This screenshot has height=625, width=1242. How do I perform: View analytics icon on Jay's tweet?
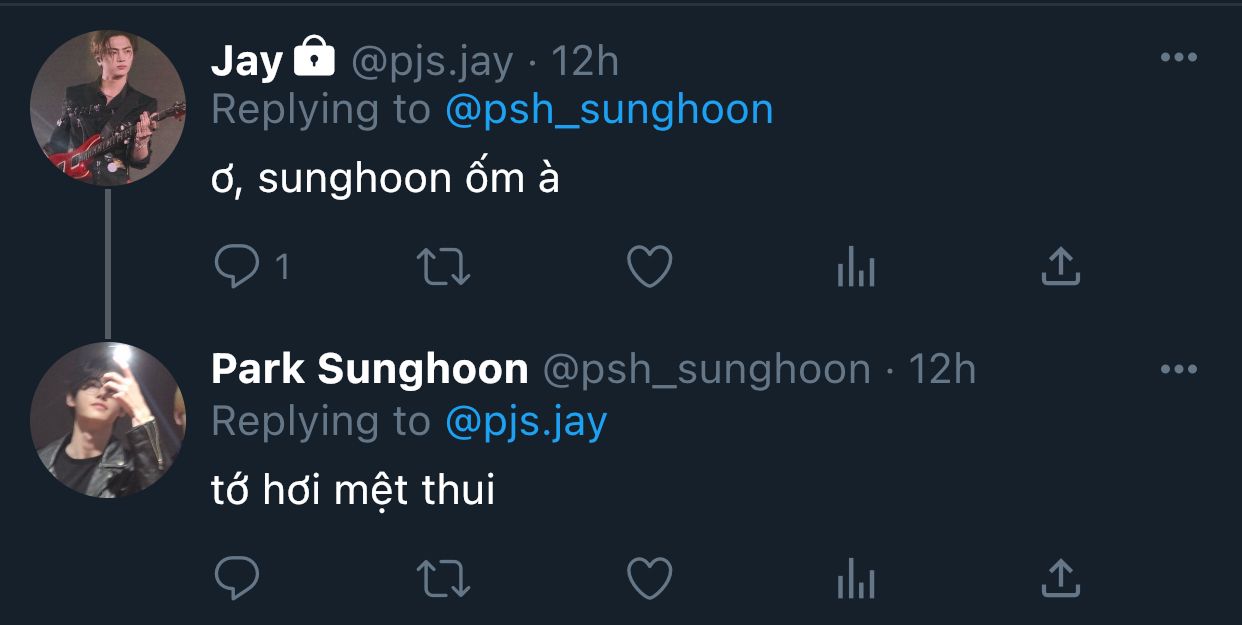pyautogui.click(x=856, y=268)
